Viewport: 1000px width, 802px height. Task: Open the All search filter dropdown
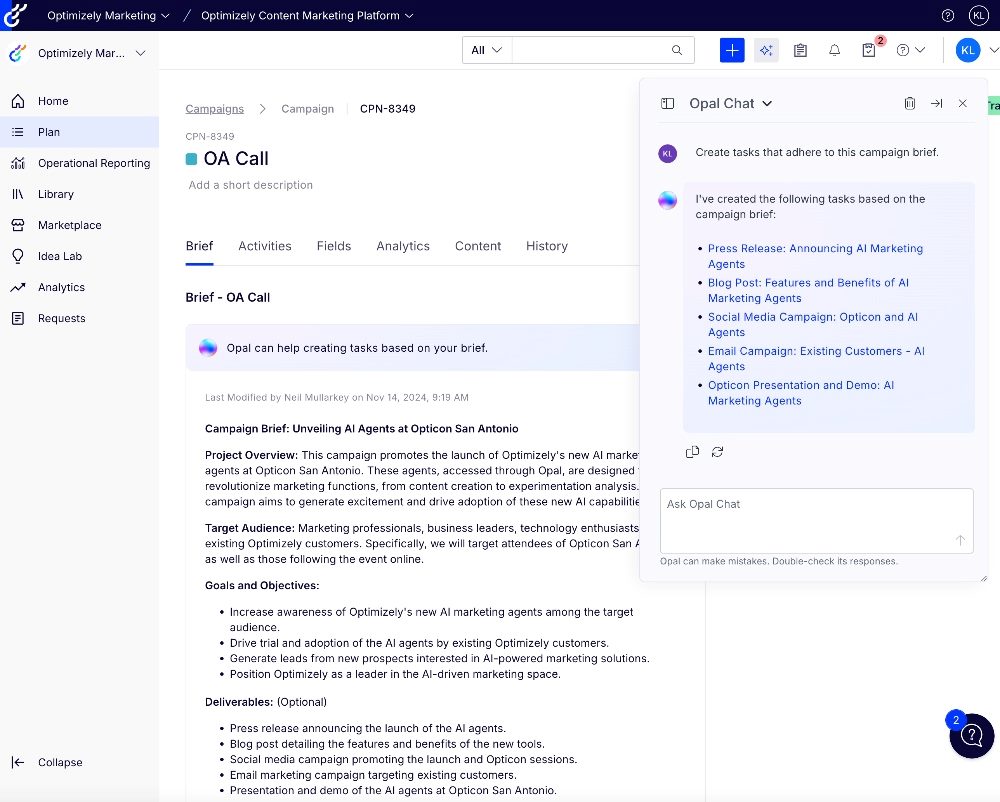pyautogui.click(x=487, y=50)
